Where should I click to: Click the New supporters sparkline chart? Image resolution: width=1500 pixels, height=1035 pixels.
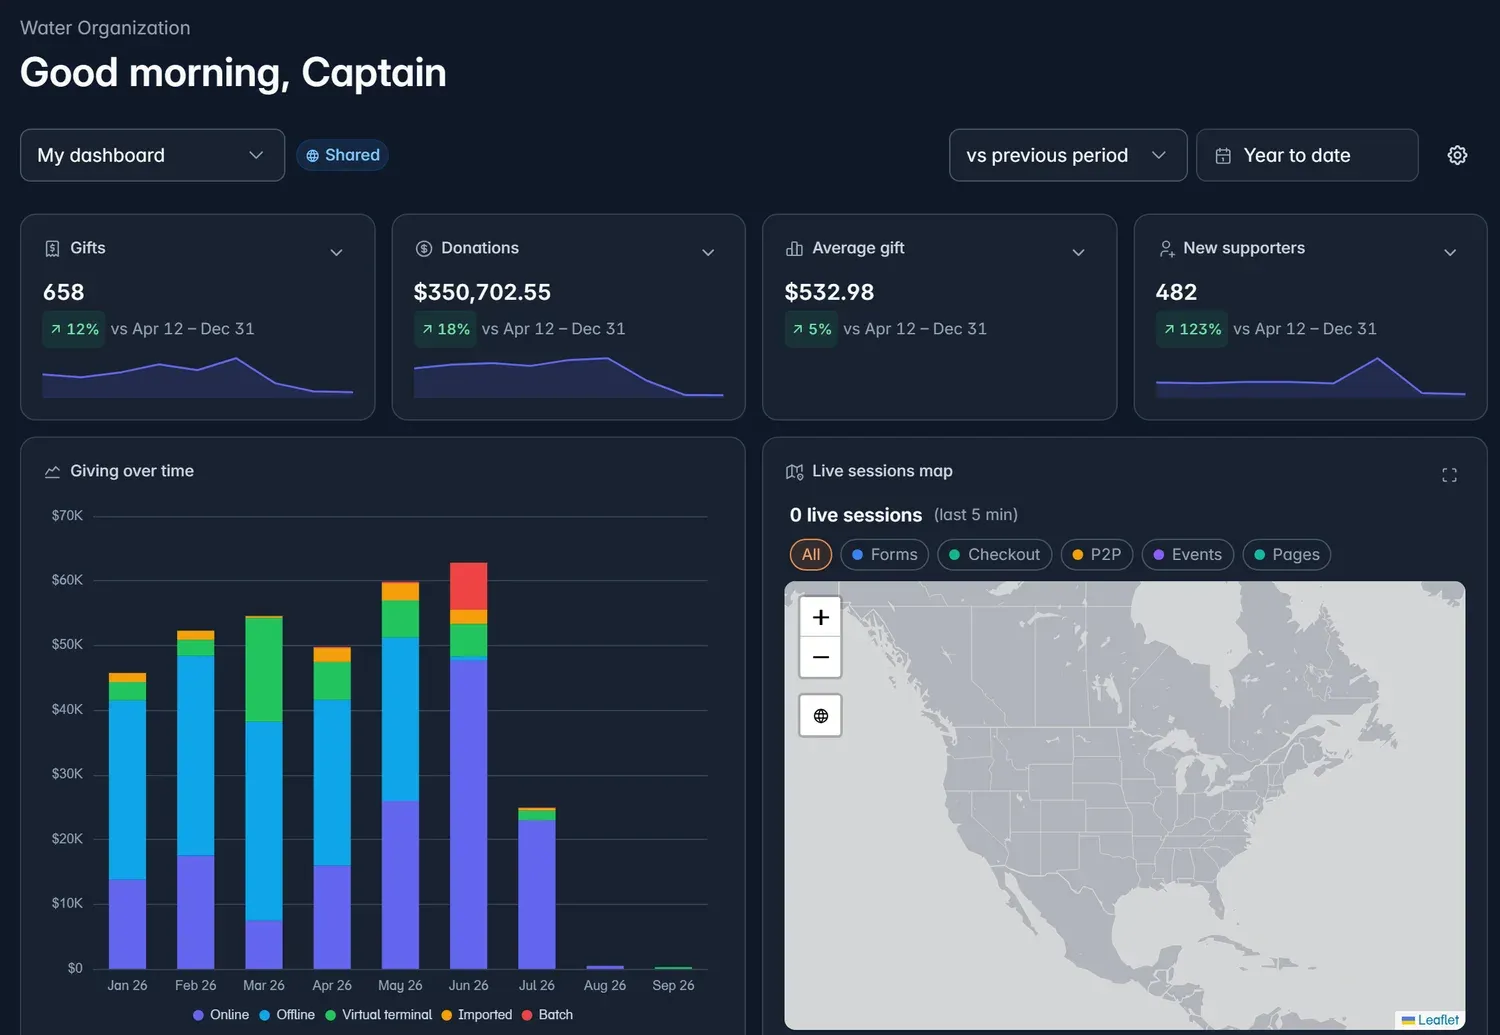(1310, 377)
